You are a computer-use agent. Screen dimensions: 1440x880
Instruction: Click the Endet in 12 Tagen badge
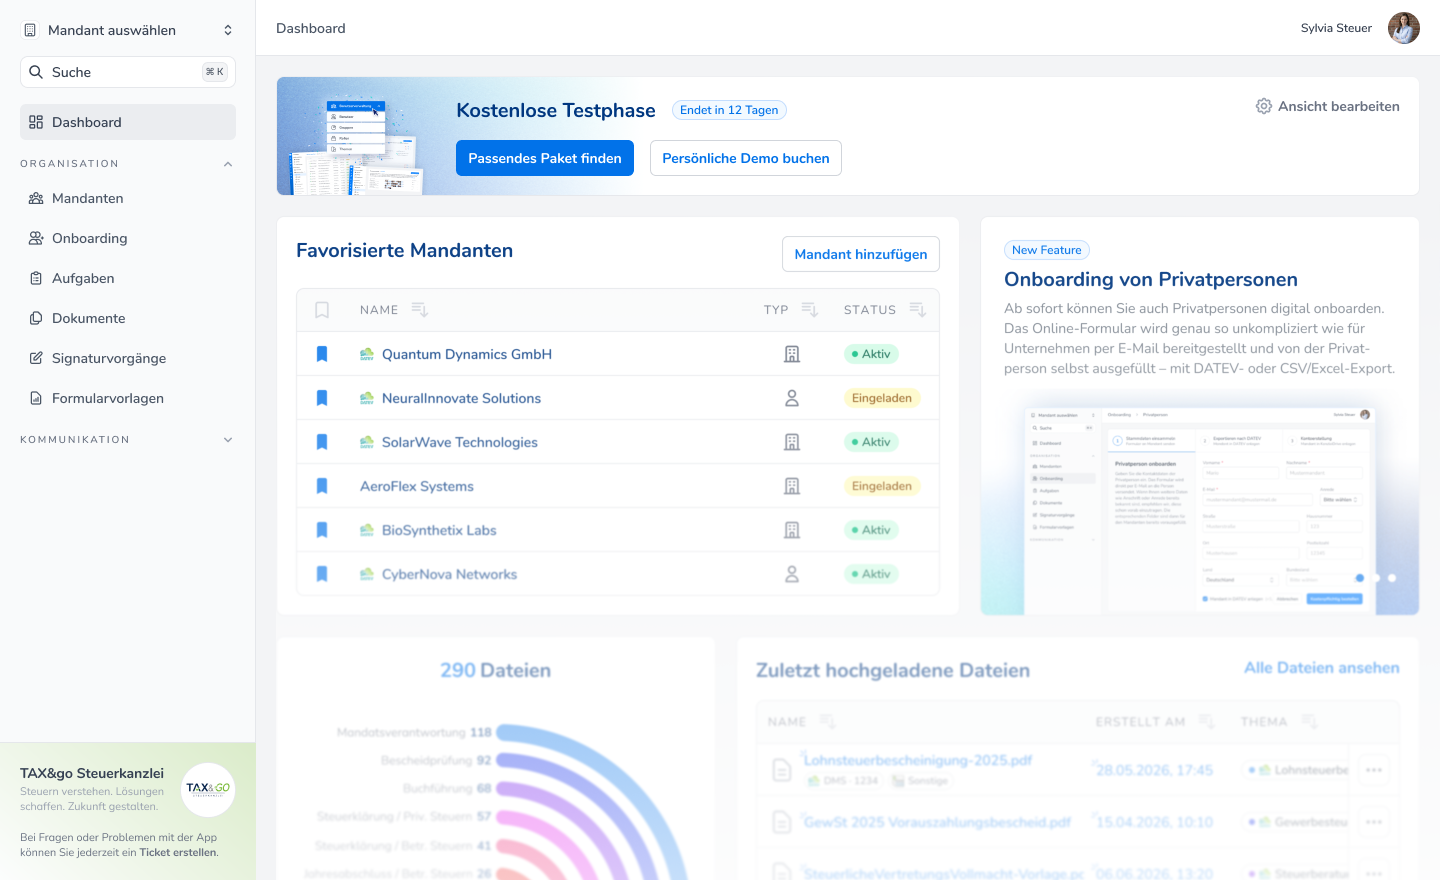[729, 110]
